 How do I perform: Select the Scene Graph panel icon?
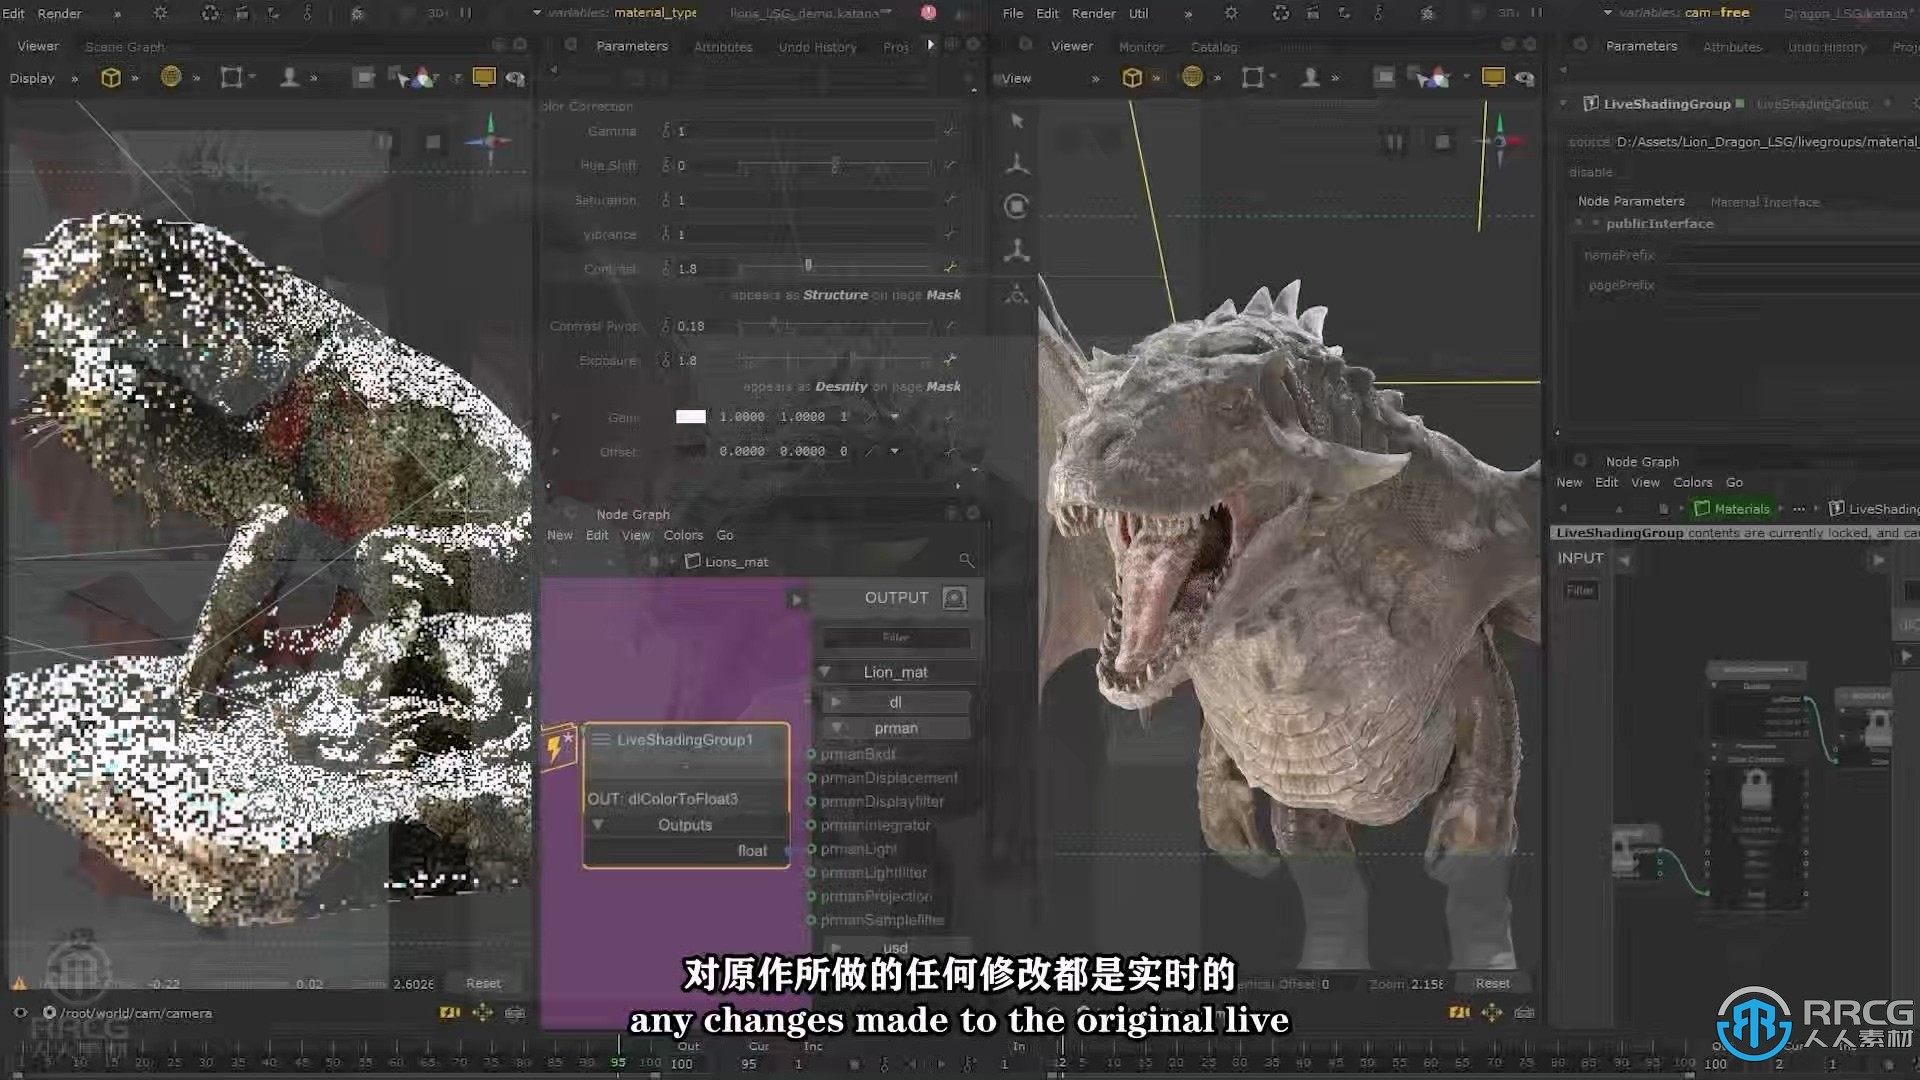tap(123, 46)
